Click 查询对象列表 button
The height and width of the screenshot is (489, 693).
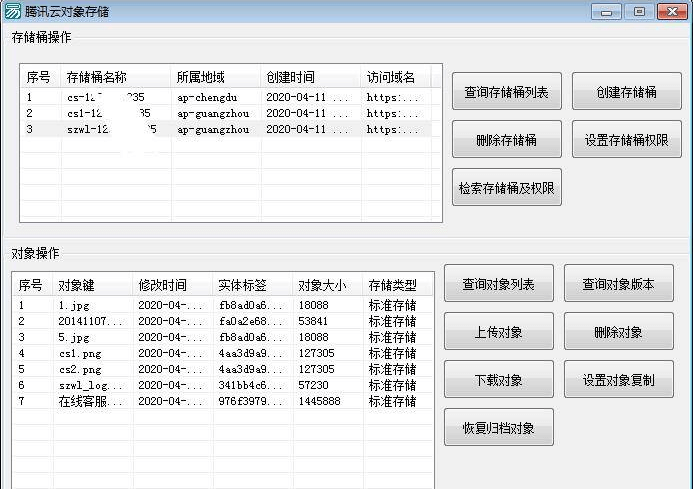(x=499, y=283)
